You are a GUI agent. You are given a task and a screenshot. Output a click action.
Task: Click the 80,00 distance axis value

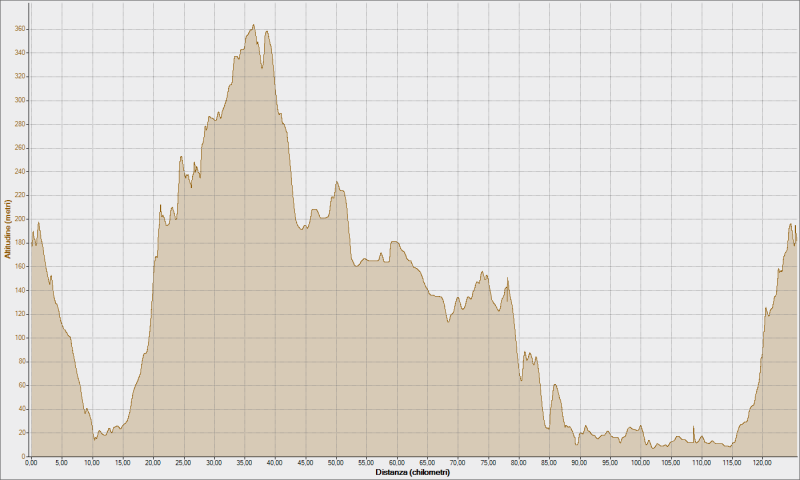click(x=518, y=463)
